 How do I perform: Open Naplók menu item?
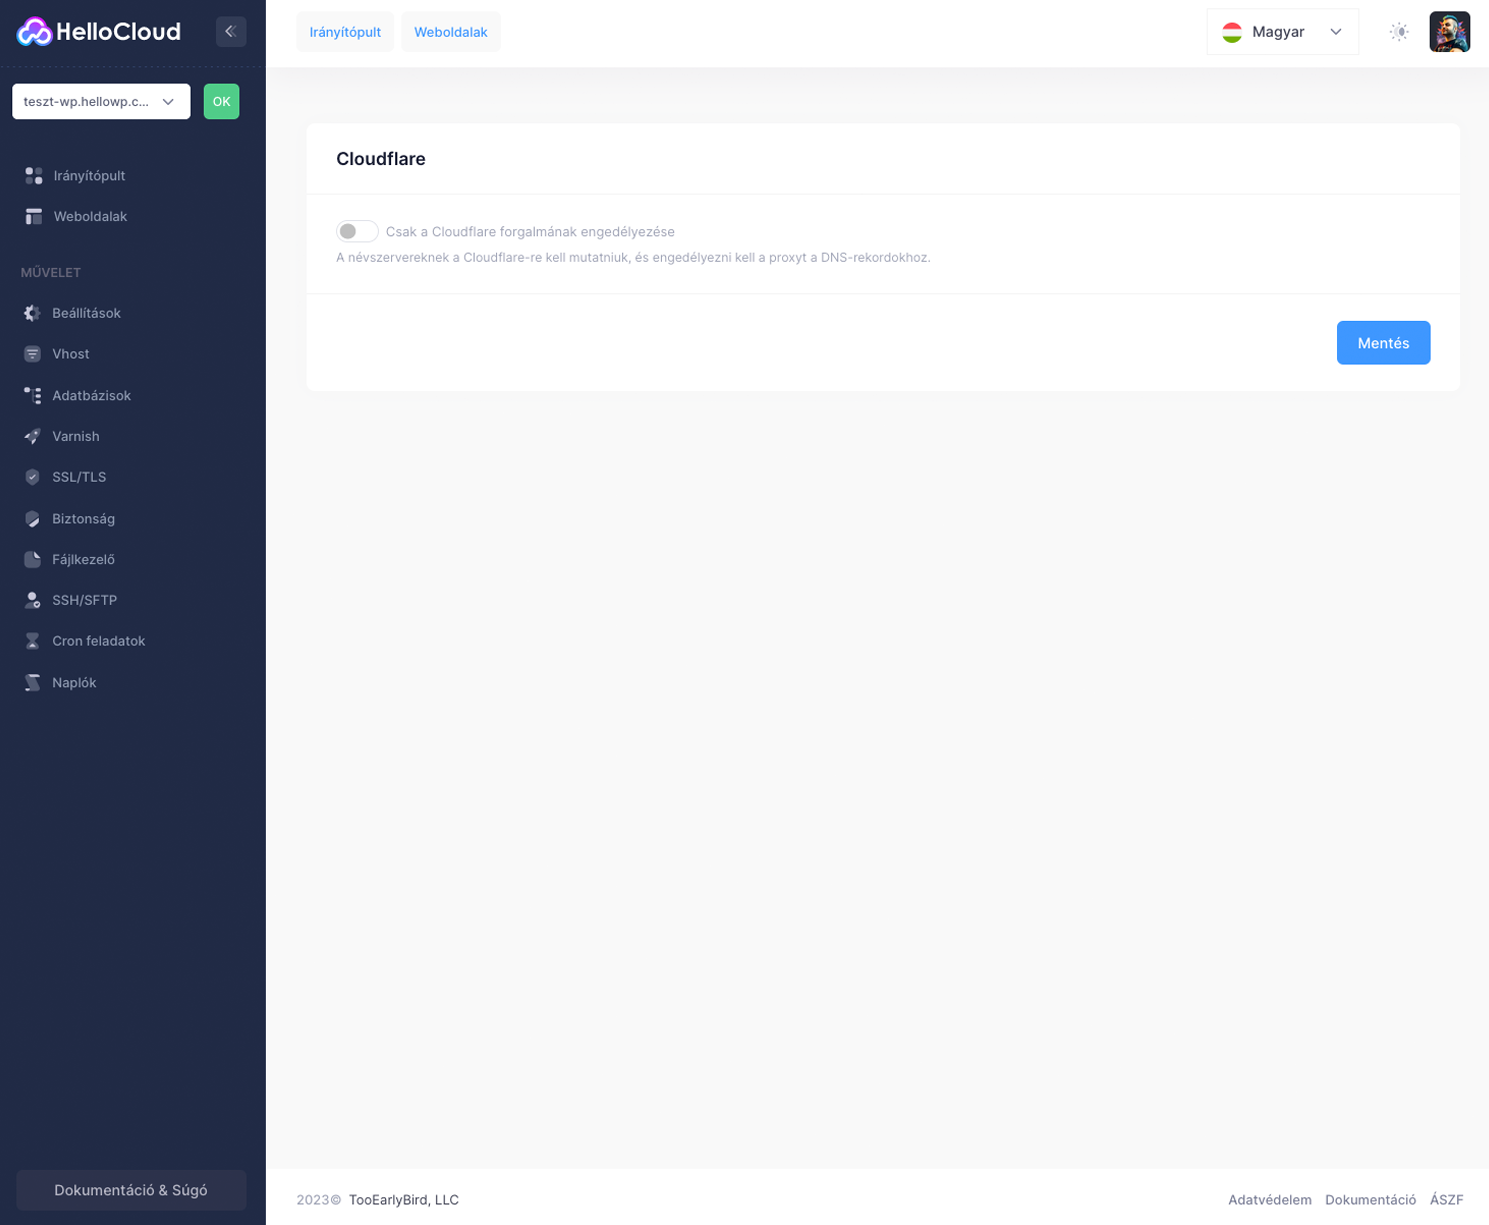[x=74, y=683]
